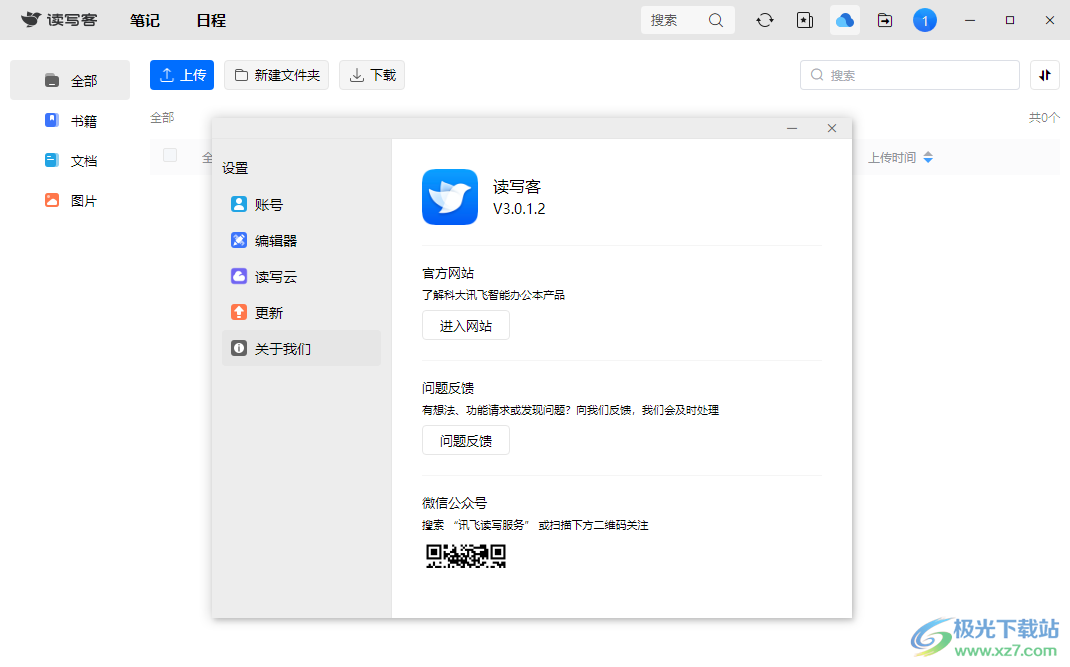Screen dimensions: 1070x667
Task: Click the magnifier icon in top search
Action: [716, 20]
